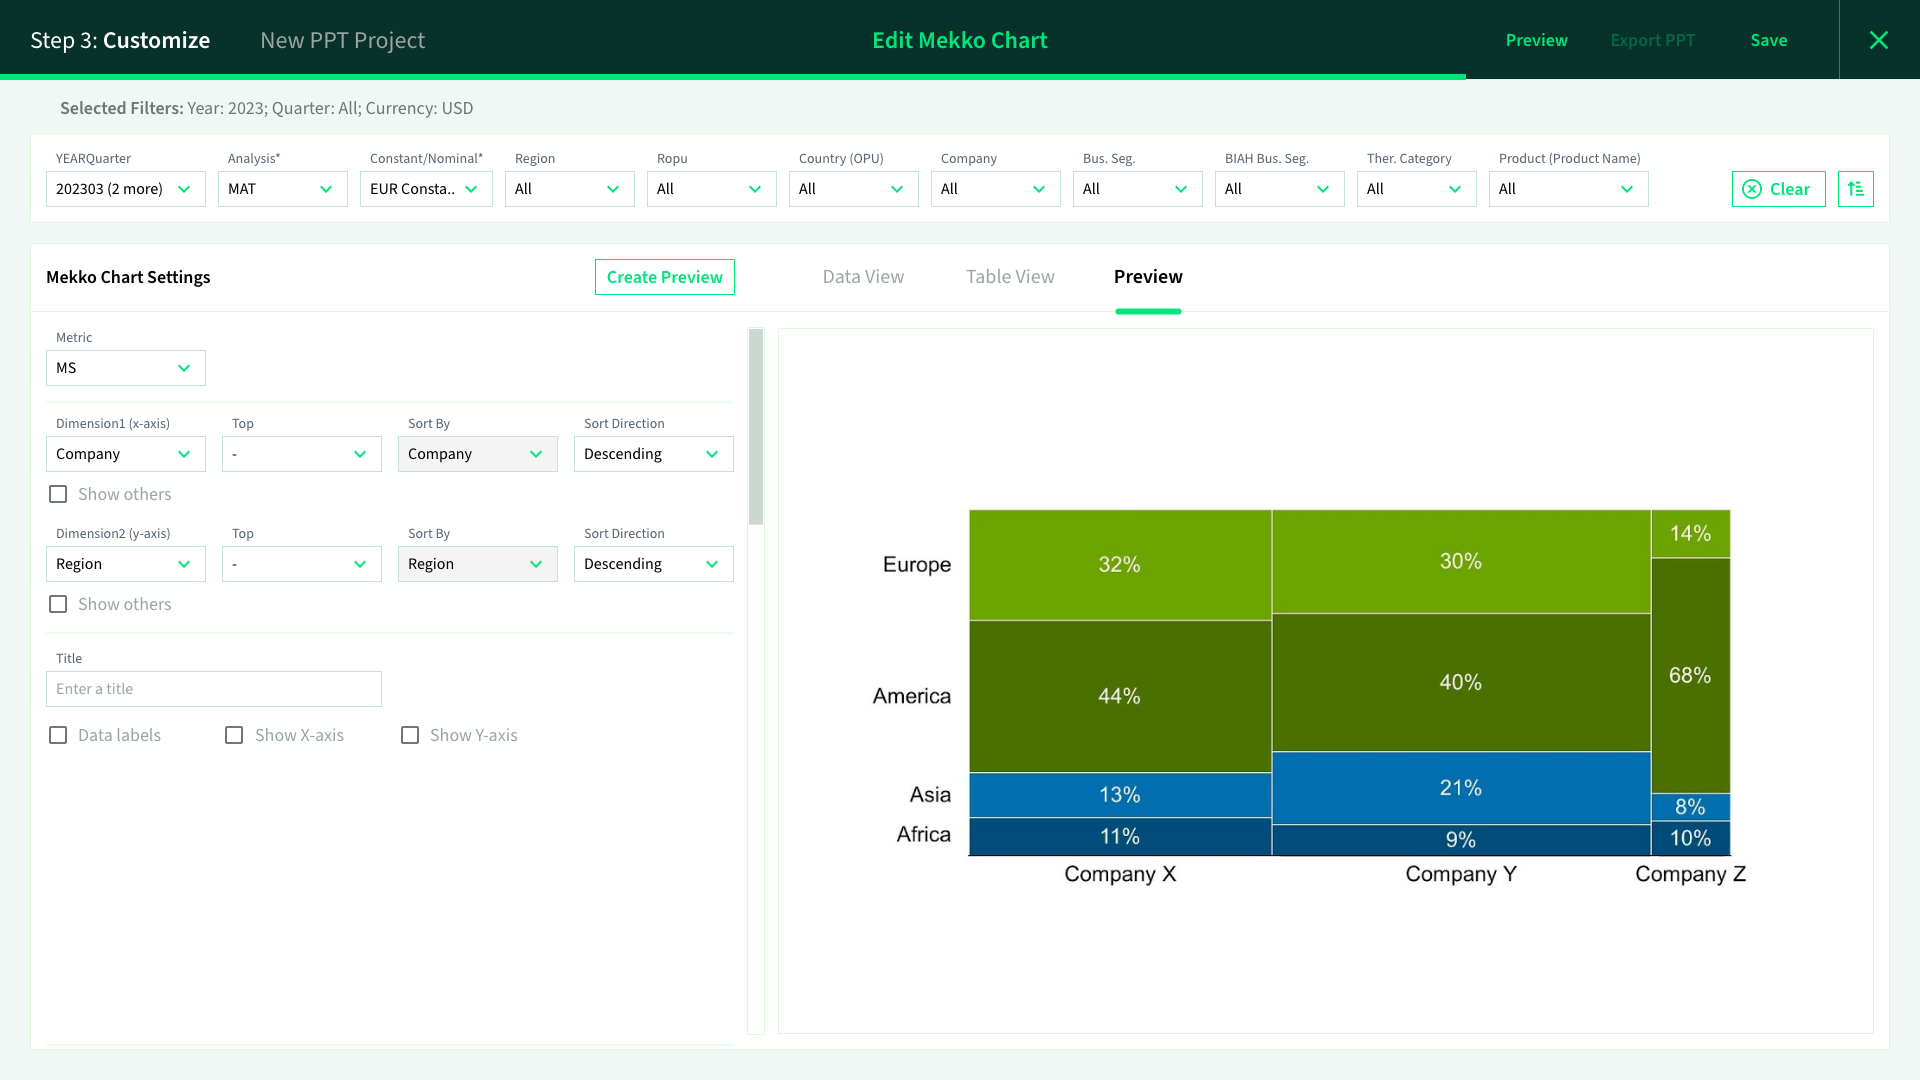The image size is (1920, 1080).
Task: Click chevron of Product Name filter
Action: tap(1627, 189)
